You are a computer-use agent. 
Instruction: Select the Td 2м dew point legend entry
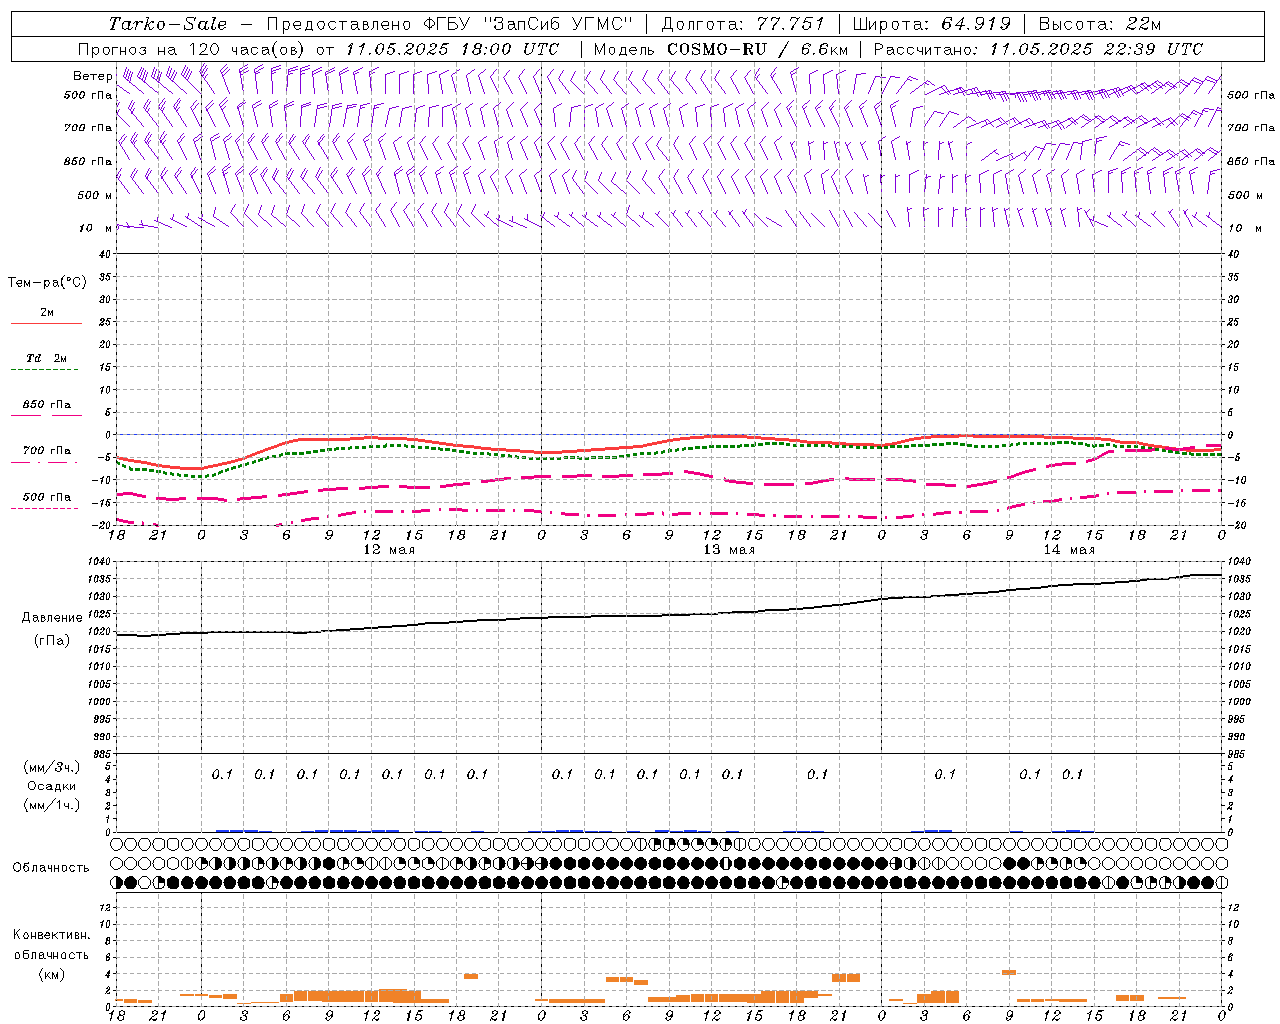point(46,362)
